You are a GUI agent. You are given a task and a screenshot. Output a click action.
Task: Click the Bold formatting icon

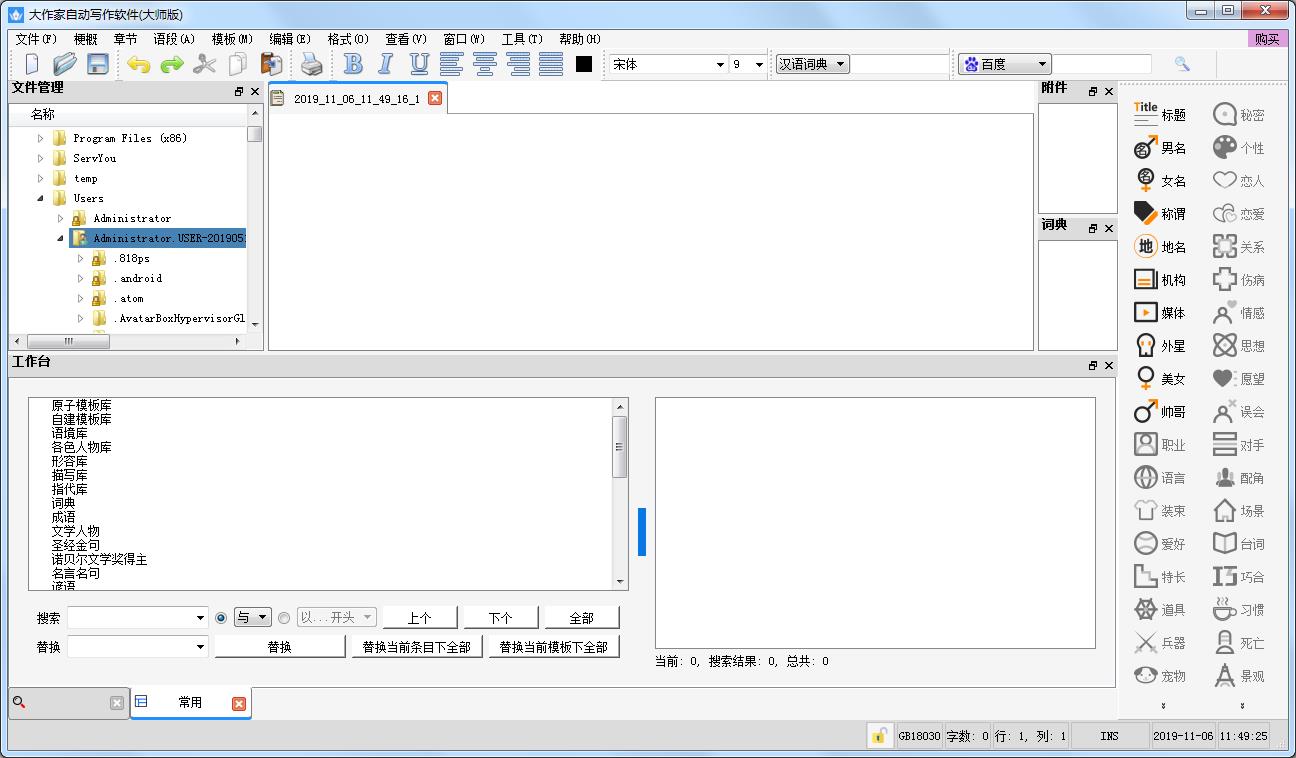tap(353, 64)
